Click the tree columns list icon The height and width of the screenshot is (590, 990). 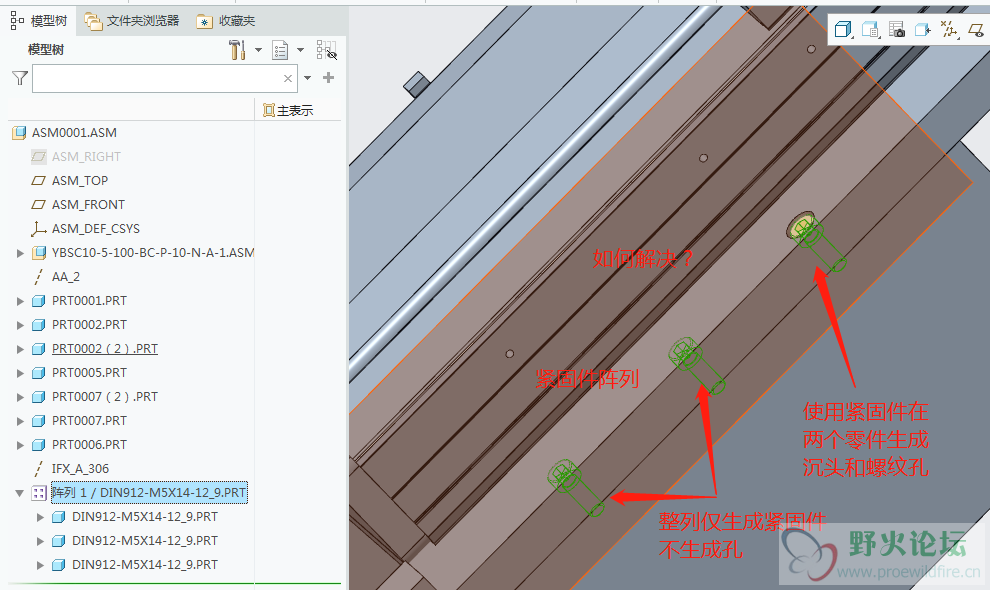[x=280, y=50]
